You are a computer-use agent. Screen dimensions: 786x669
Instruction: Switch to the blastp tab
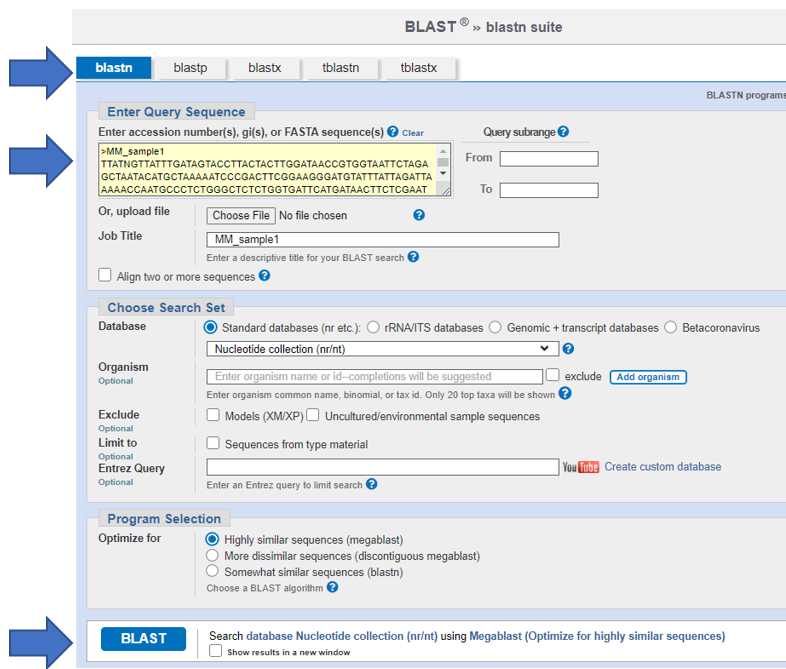click(190, 68)
